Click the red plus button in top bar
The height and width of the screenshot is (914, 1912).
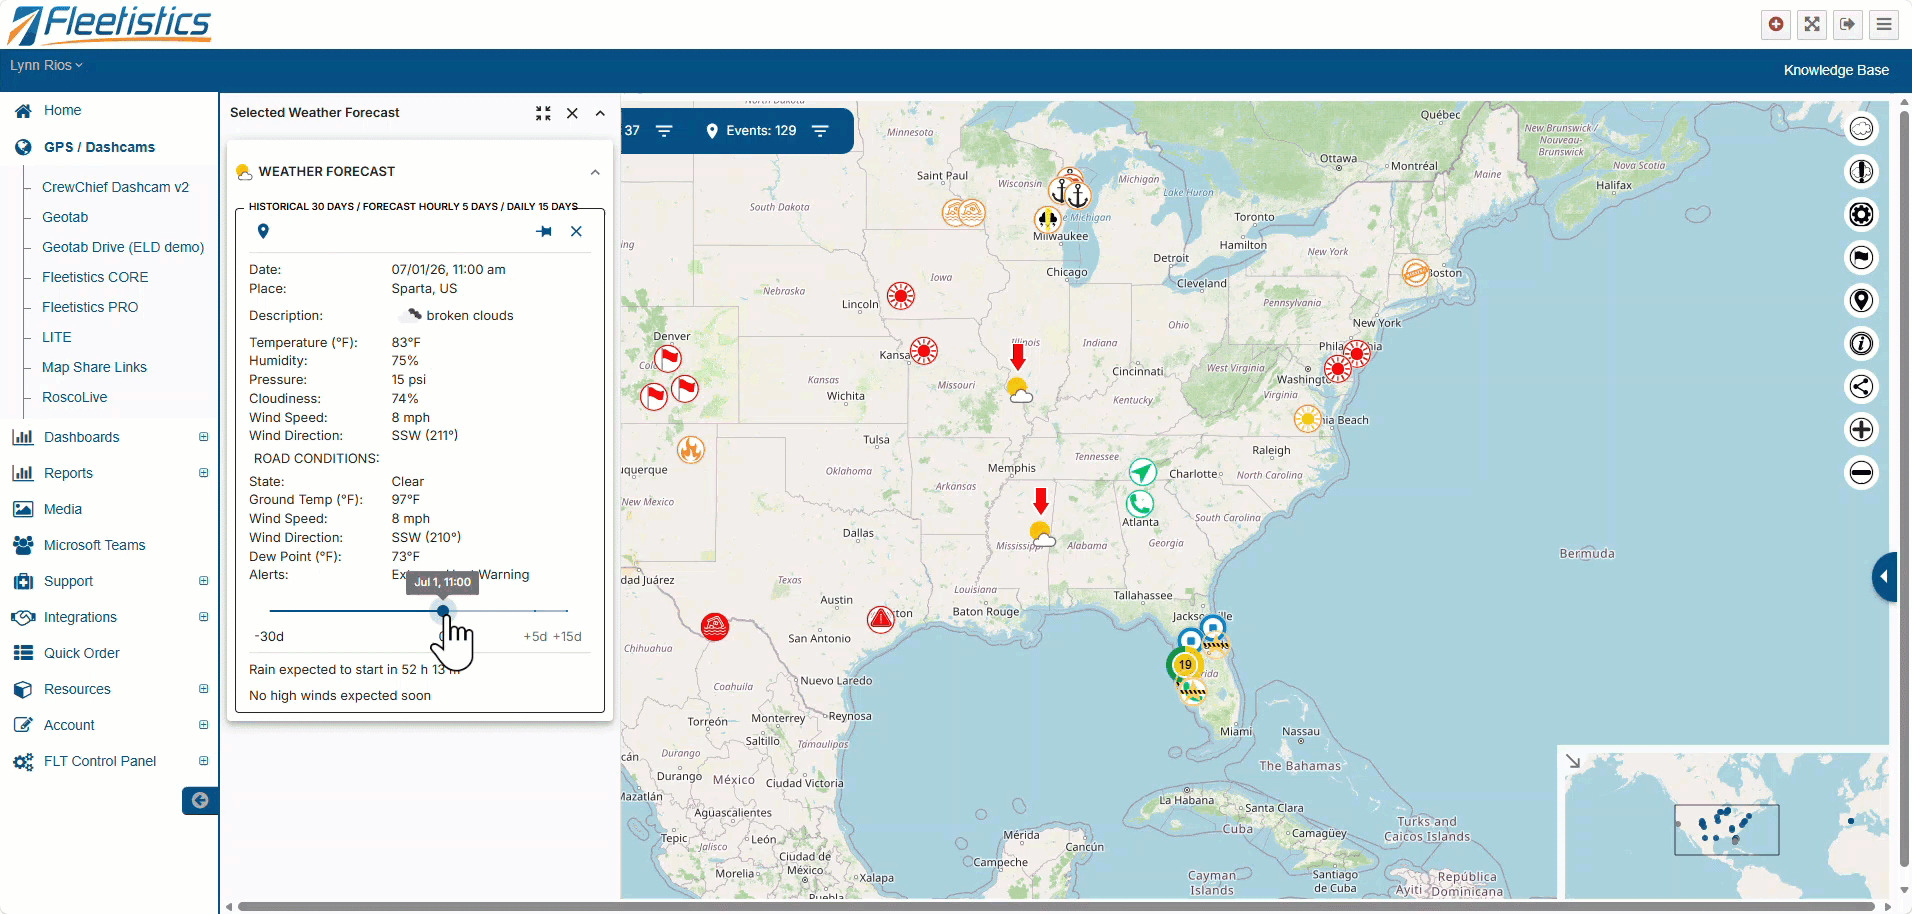pos(1776,24)
